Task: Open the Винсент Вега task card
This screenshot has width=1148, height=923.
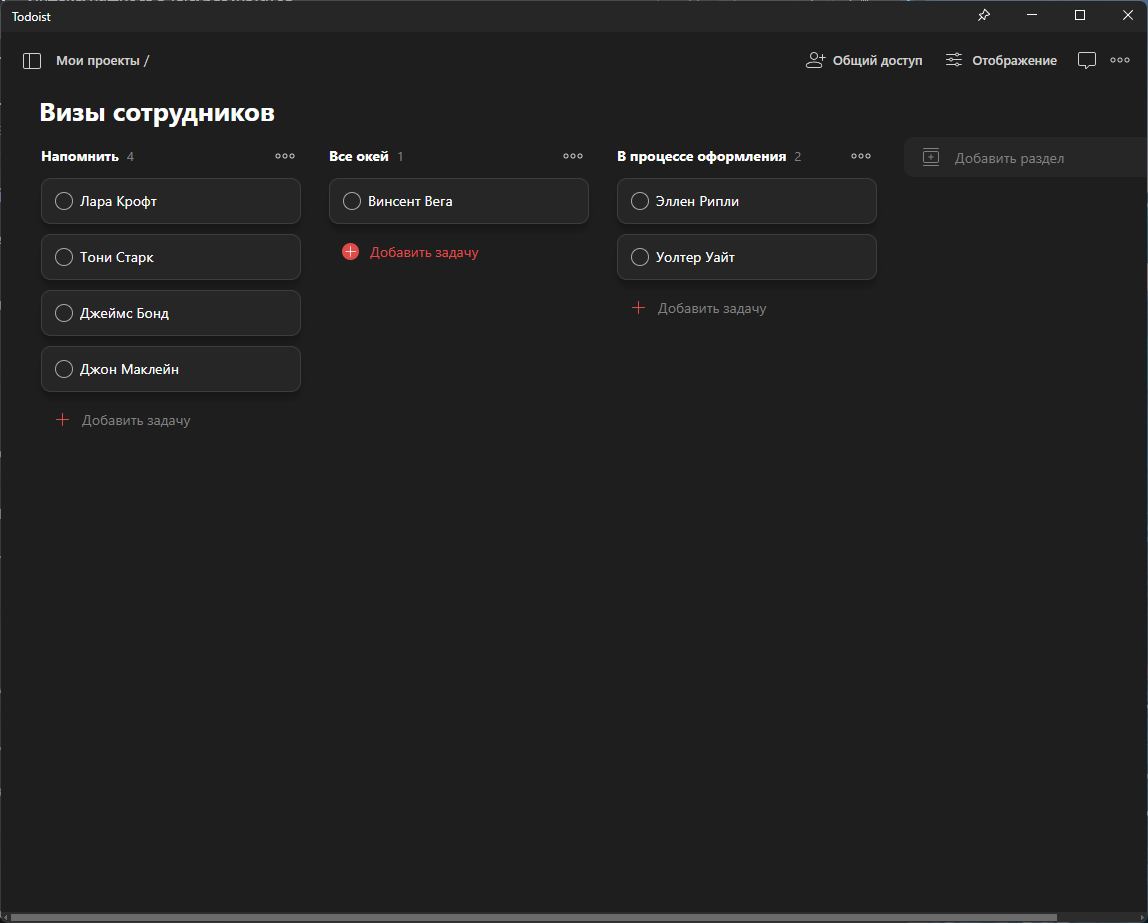Action: click(x=458, y=201)
